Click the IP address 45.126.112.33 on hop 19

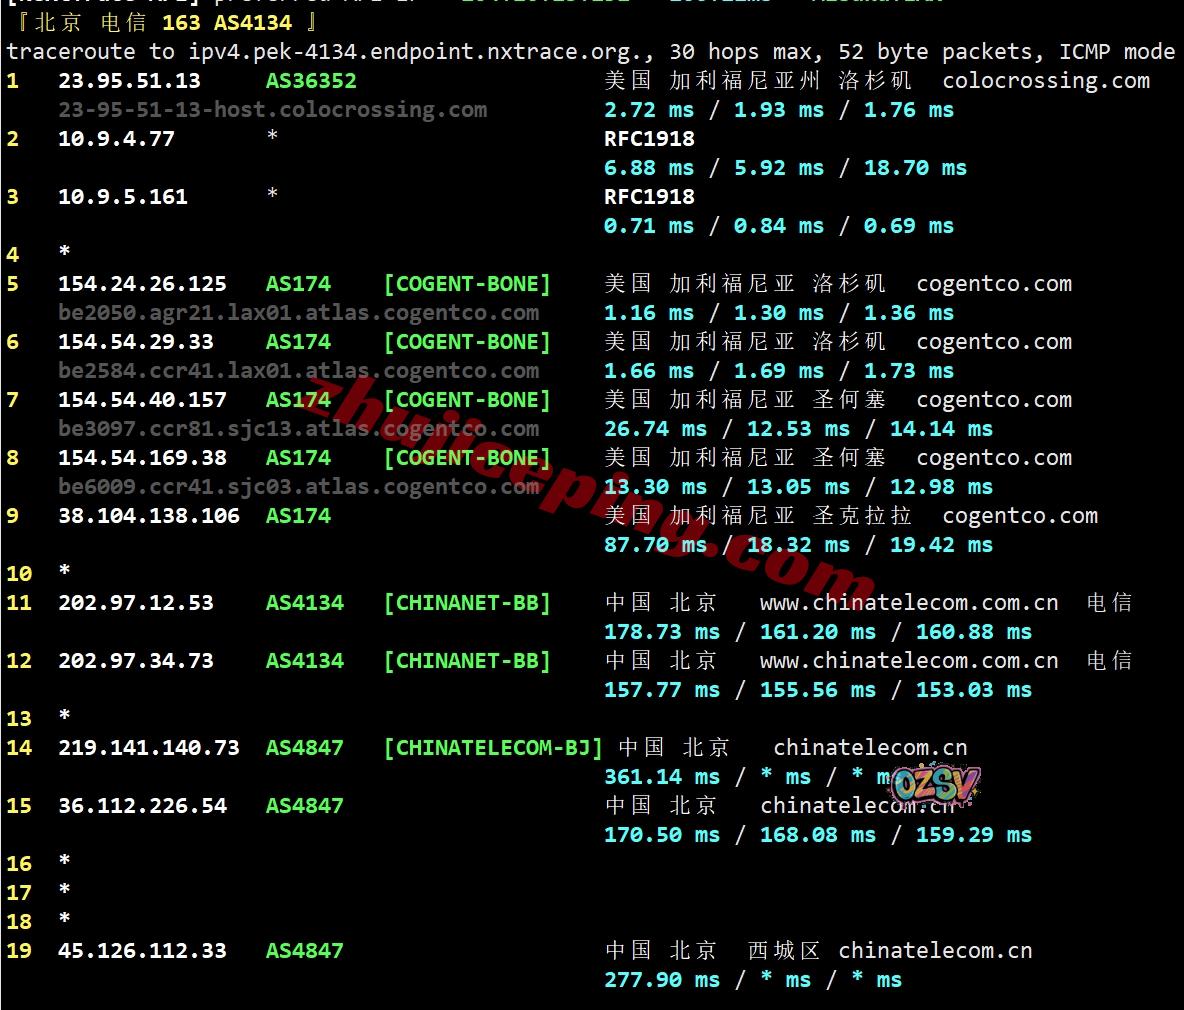point(142,951)
